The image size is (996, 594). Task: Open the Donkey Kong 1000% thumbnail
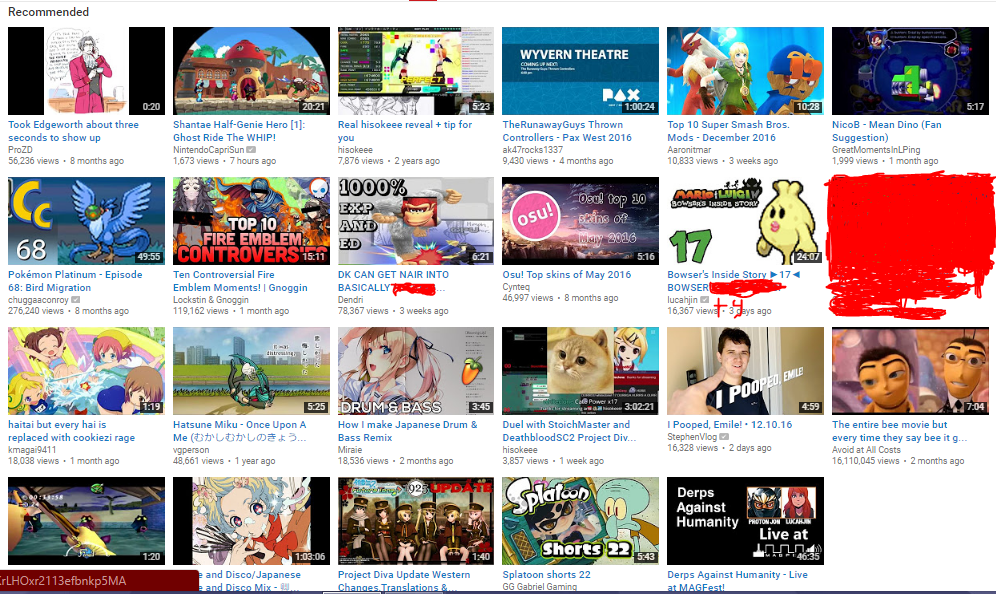point(416,220)
